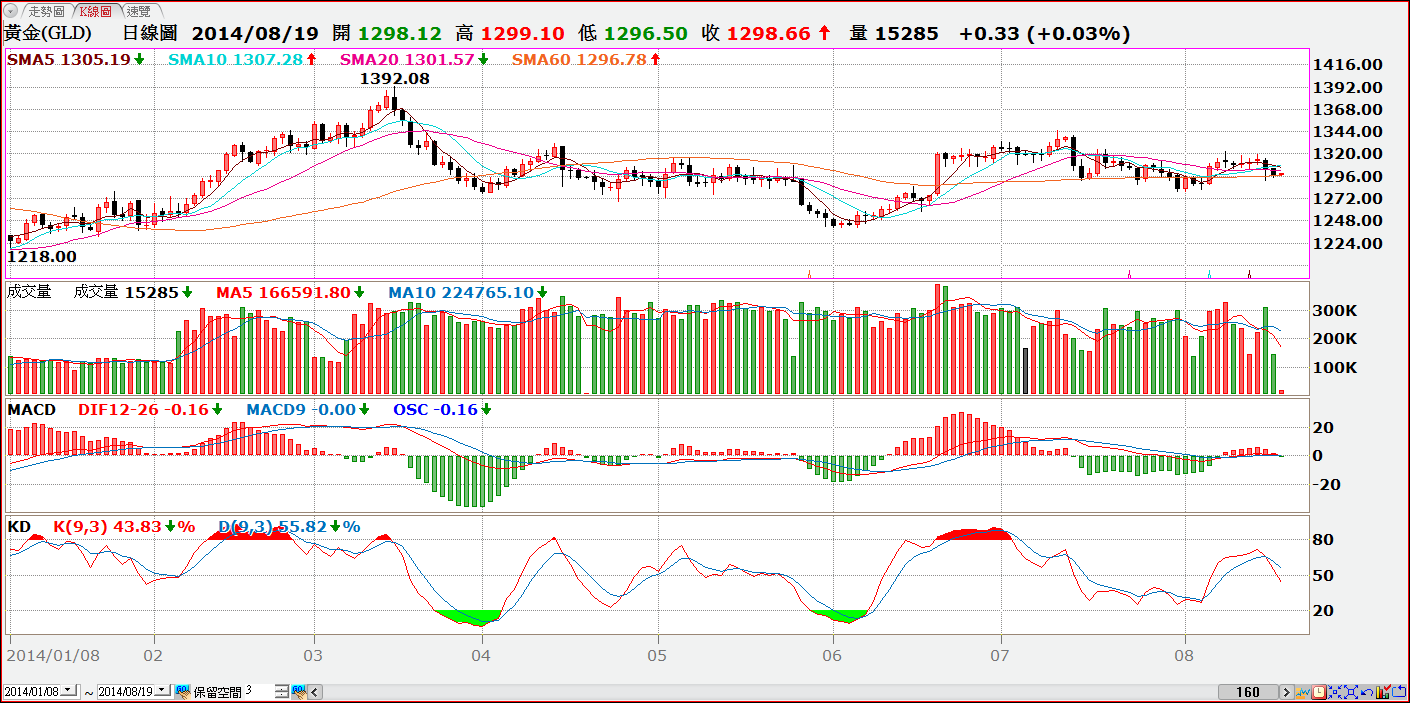The width and height of the screenshot is (1410, 703).
Task: Click the 高 1299.10 high value
Action: coord(510,34)
